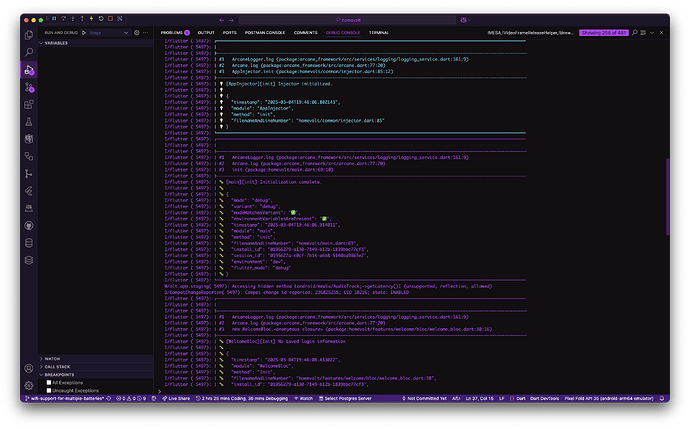Open the Copilot dropdown in title bar
The width and height of the screenshot is (690, 429).
(465, 20)
